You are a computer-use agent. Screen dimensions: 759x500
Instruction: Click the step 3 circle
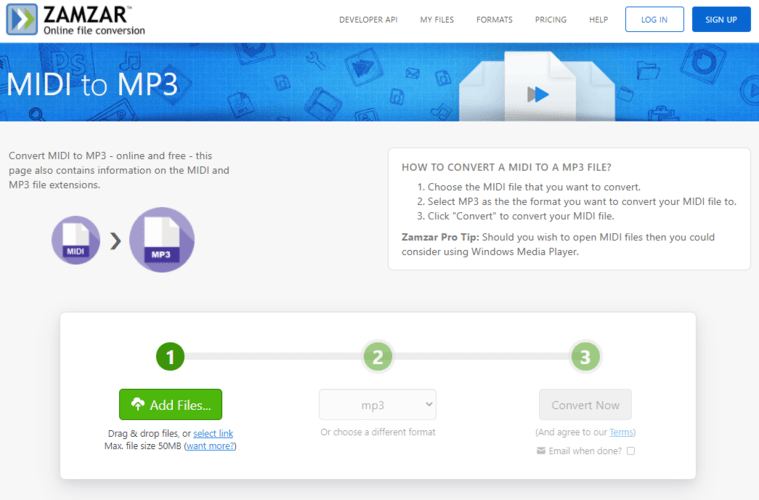coord(585,357)
